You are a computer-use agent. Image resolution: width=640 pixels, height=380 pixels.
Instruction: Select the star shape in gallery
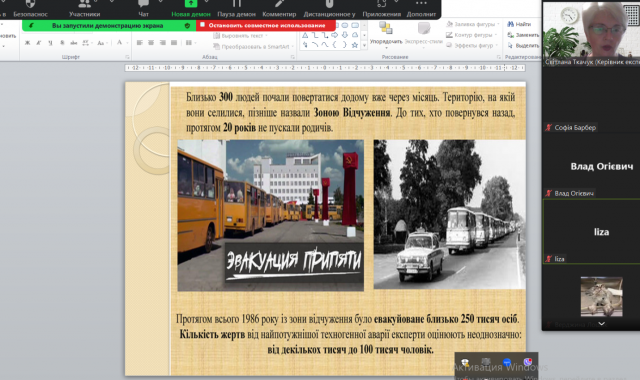click(355, 45)
